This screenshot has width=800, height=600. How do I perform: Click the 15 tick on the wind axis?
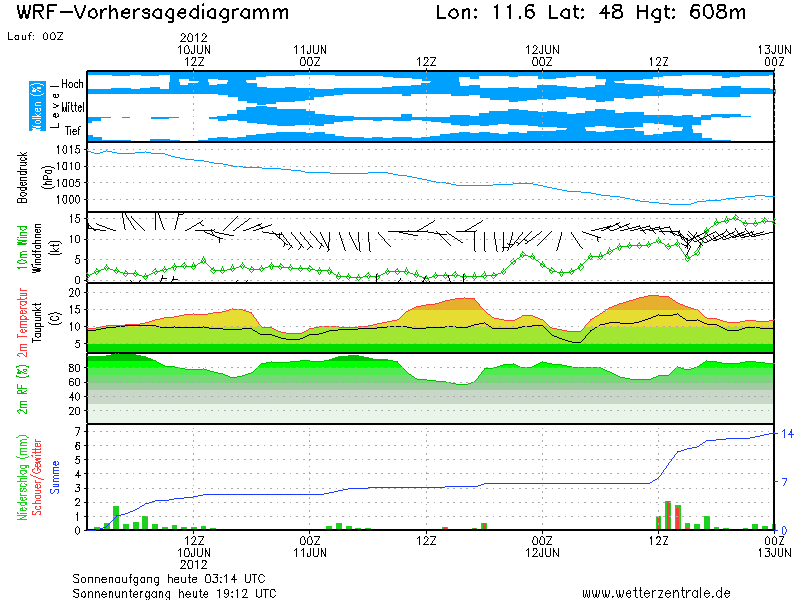tap(75, 219)
